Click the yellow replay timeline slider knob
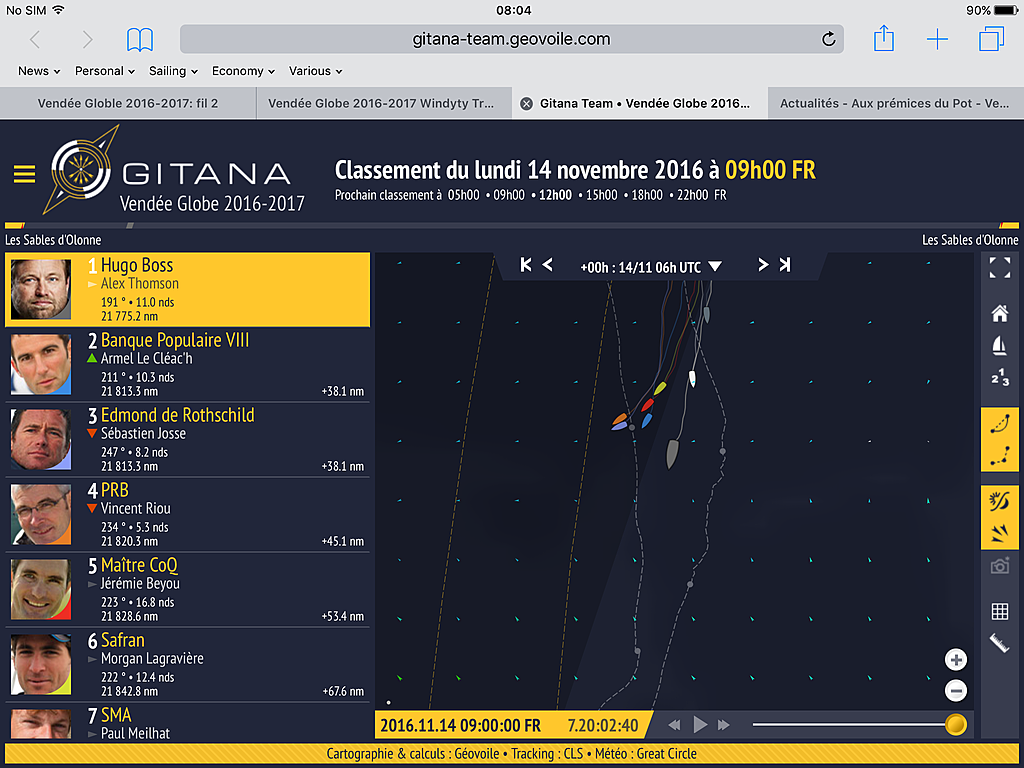The width and height of the screenshot is (1024, 768). point(955,725)
